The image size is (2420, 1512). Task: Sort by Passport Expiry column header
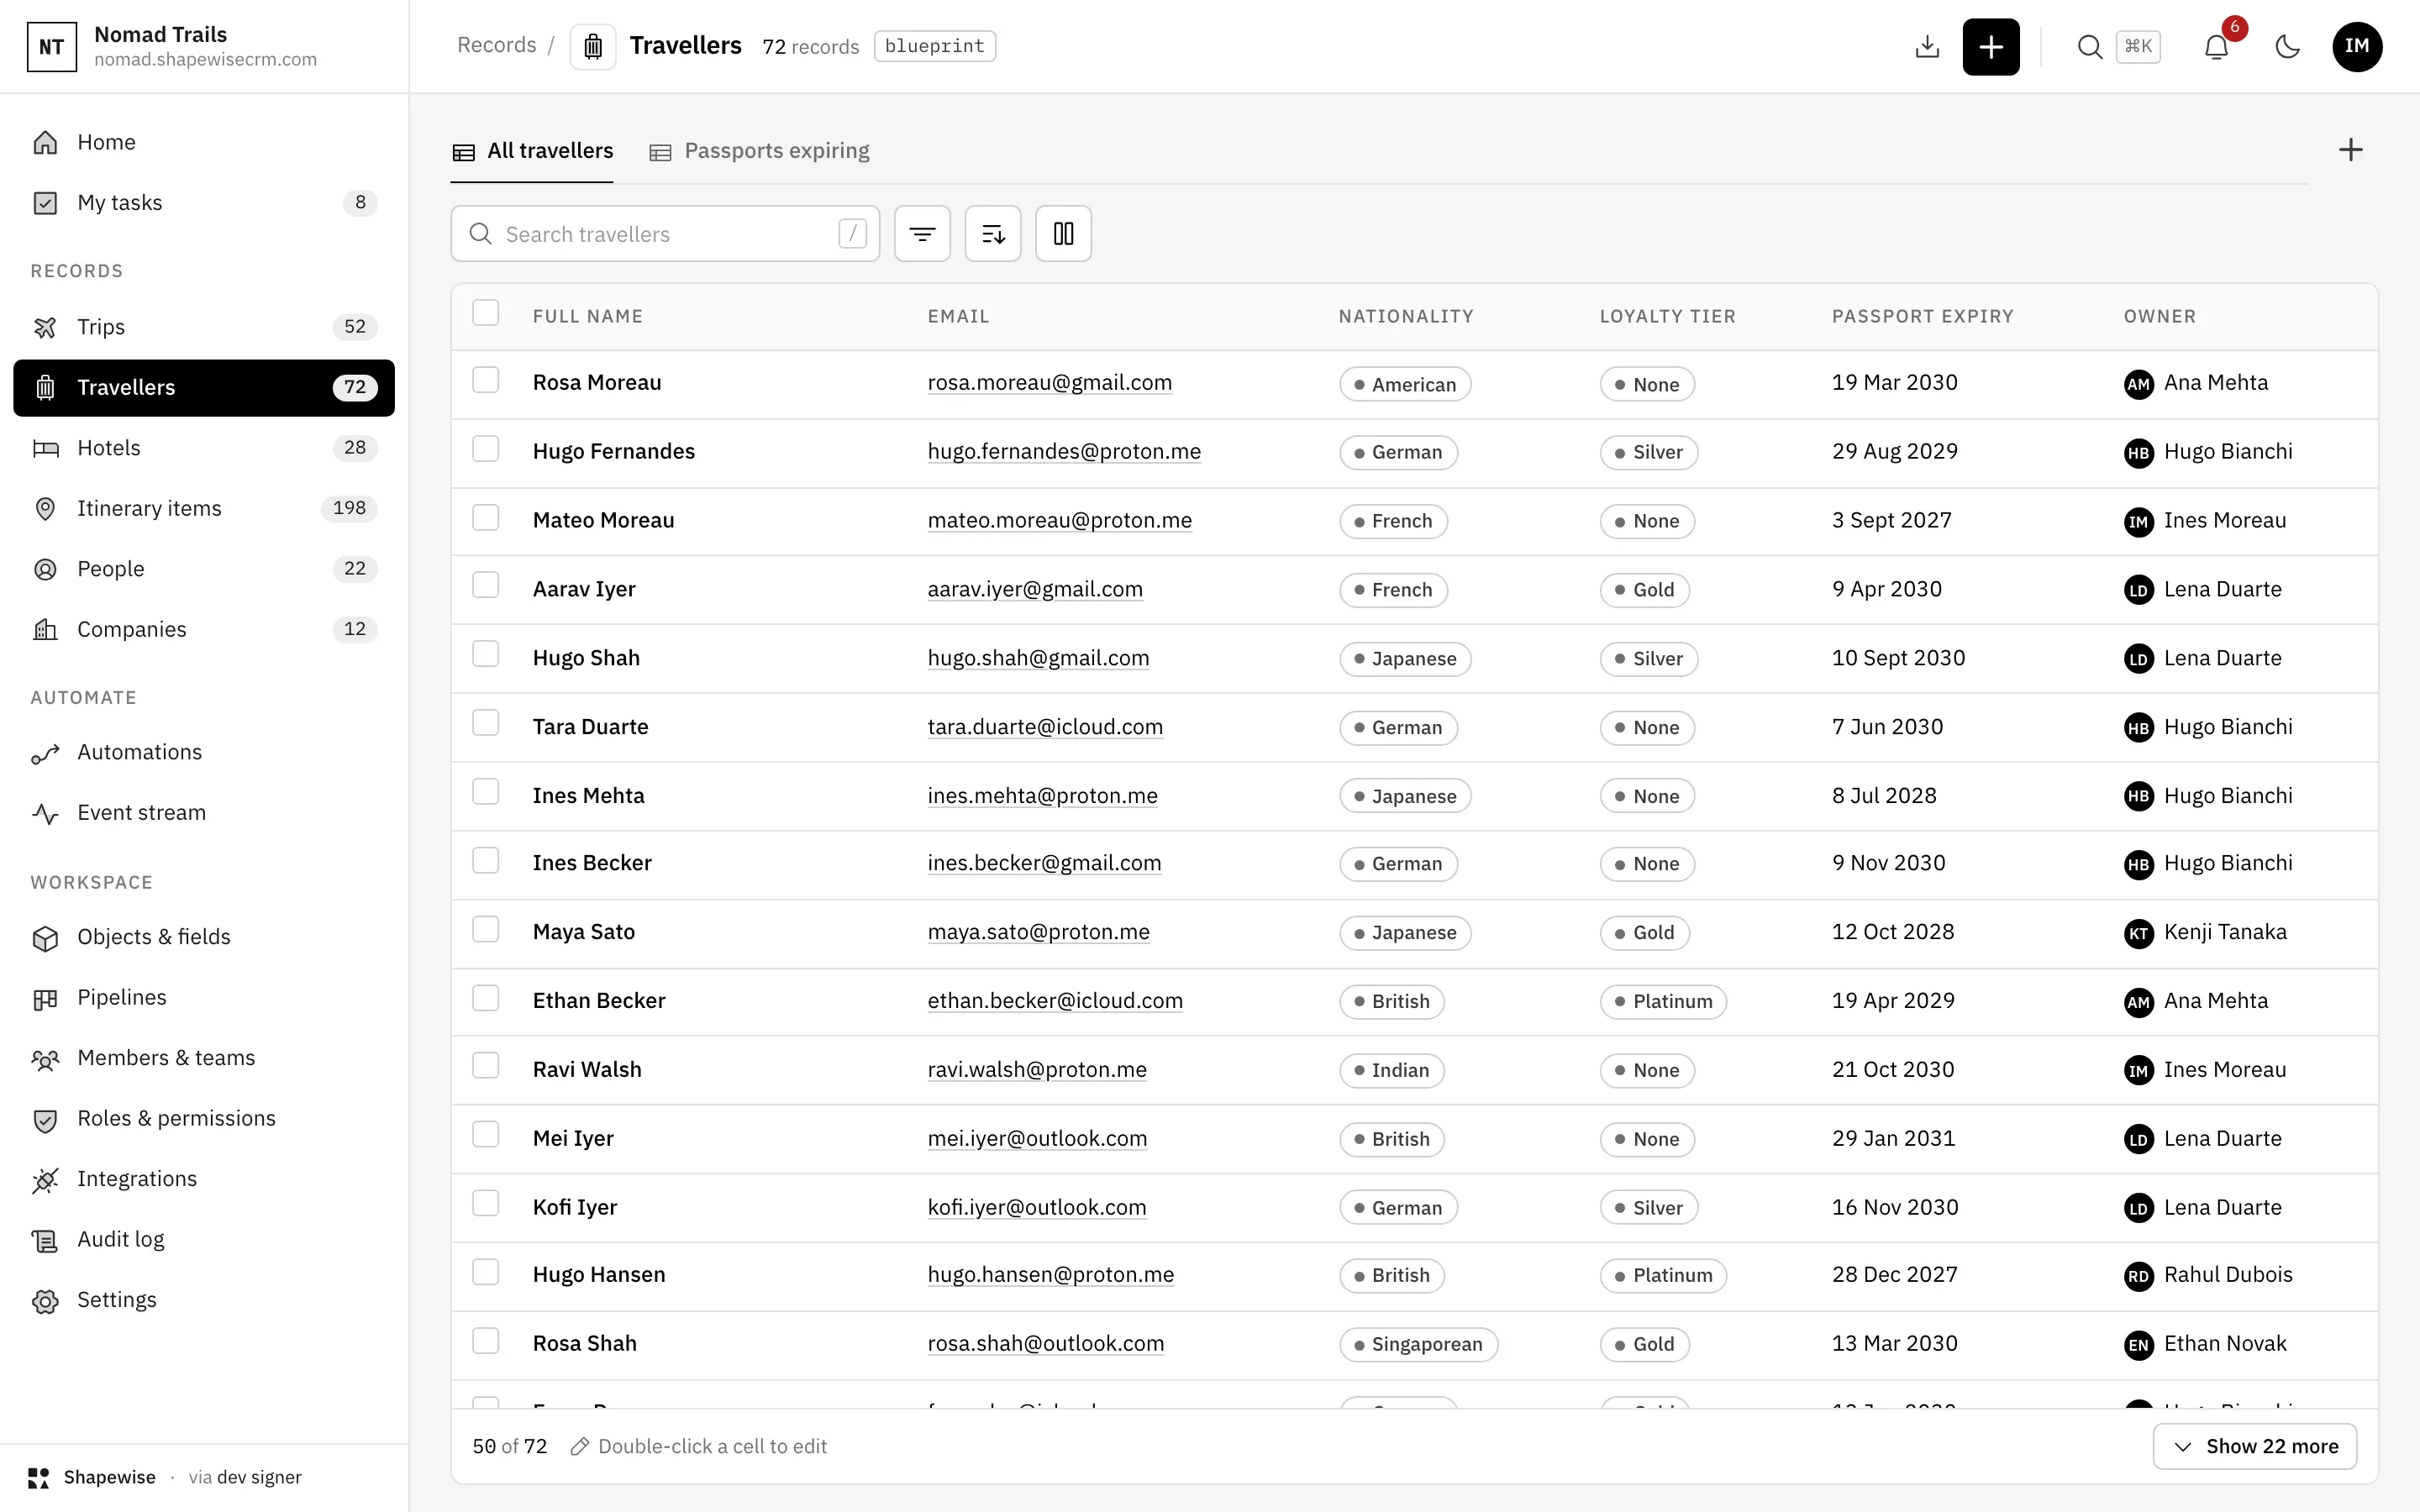click(1922, 316)
